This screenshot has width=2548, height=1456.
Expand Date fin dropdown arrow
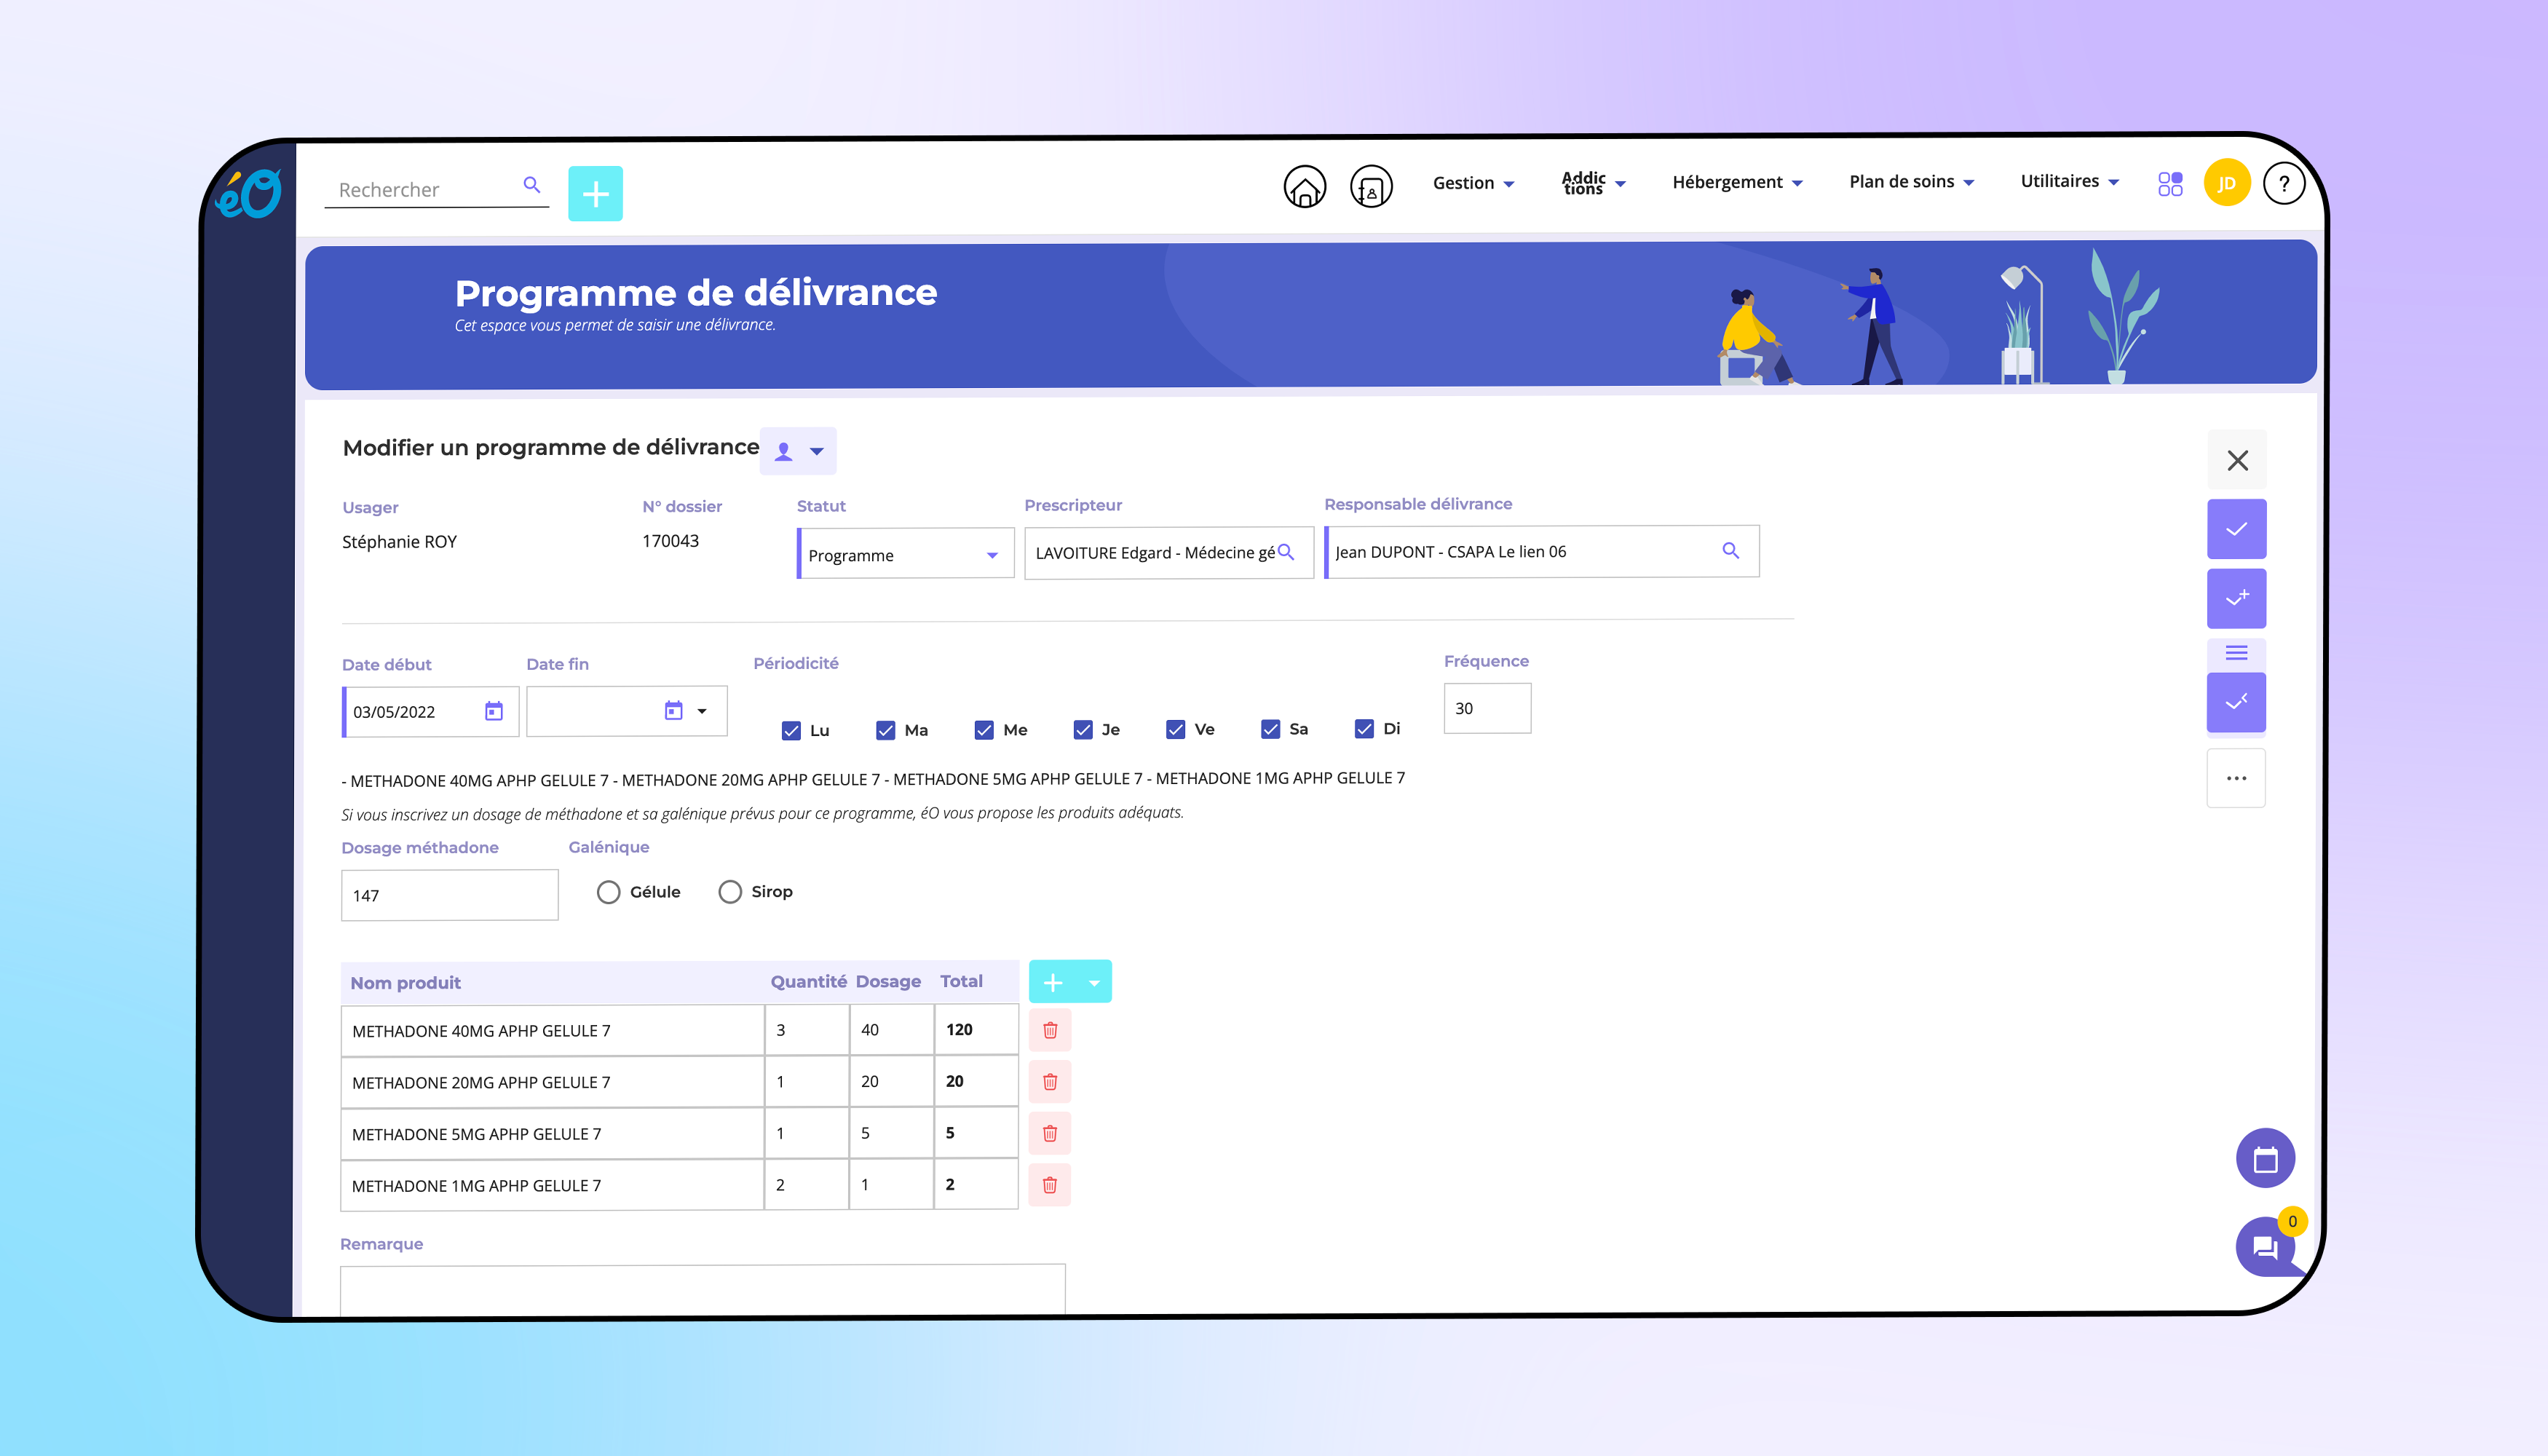point(702,711)
